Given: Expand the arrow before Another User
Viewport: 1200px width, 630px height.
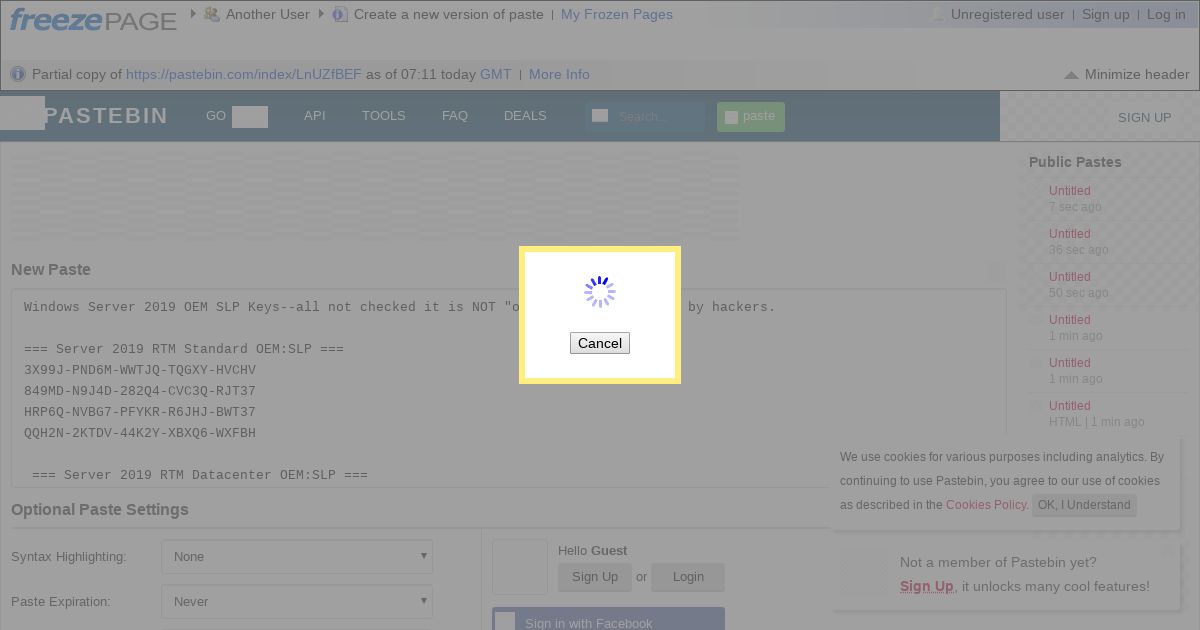Looking at the screenshot, I should pos(193,14).
